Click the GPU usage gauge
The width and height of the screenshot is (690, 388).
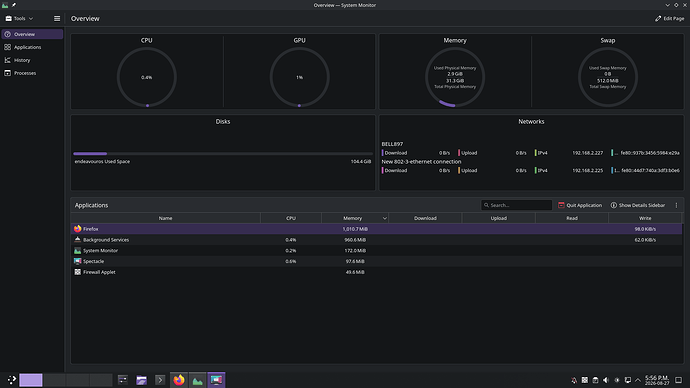point(299,77)
